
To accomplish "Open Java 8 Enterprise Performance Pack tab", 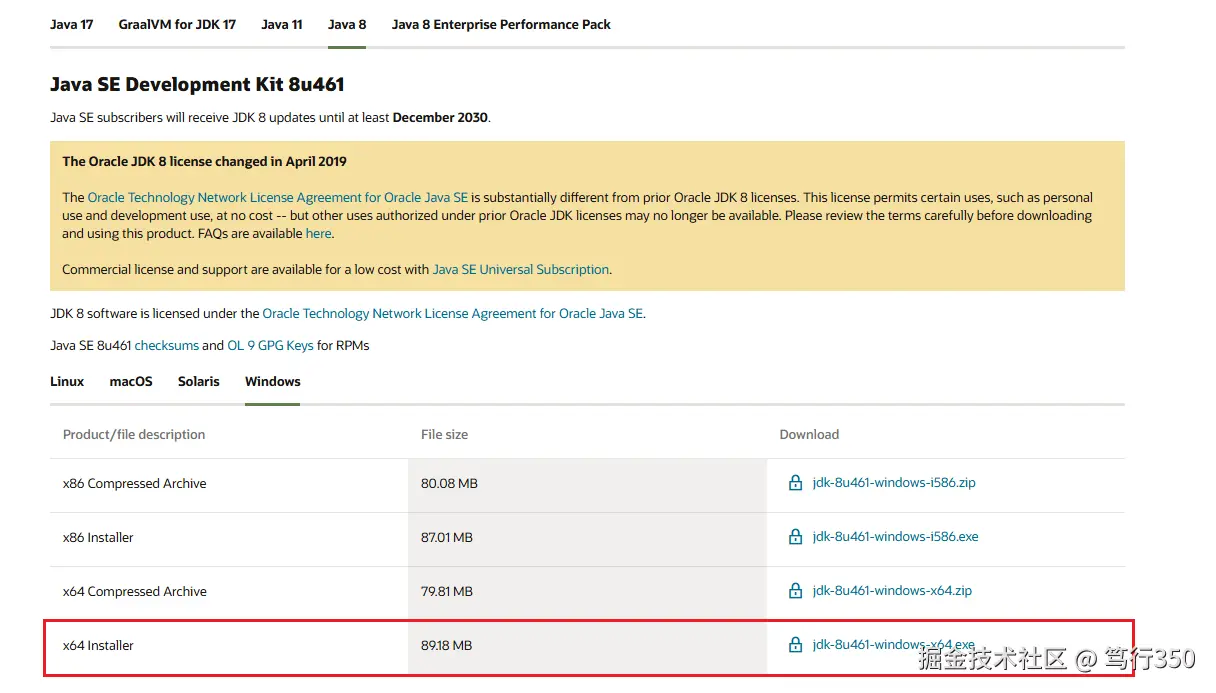I will tap(501, 24).
